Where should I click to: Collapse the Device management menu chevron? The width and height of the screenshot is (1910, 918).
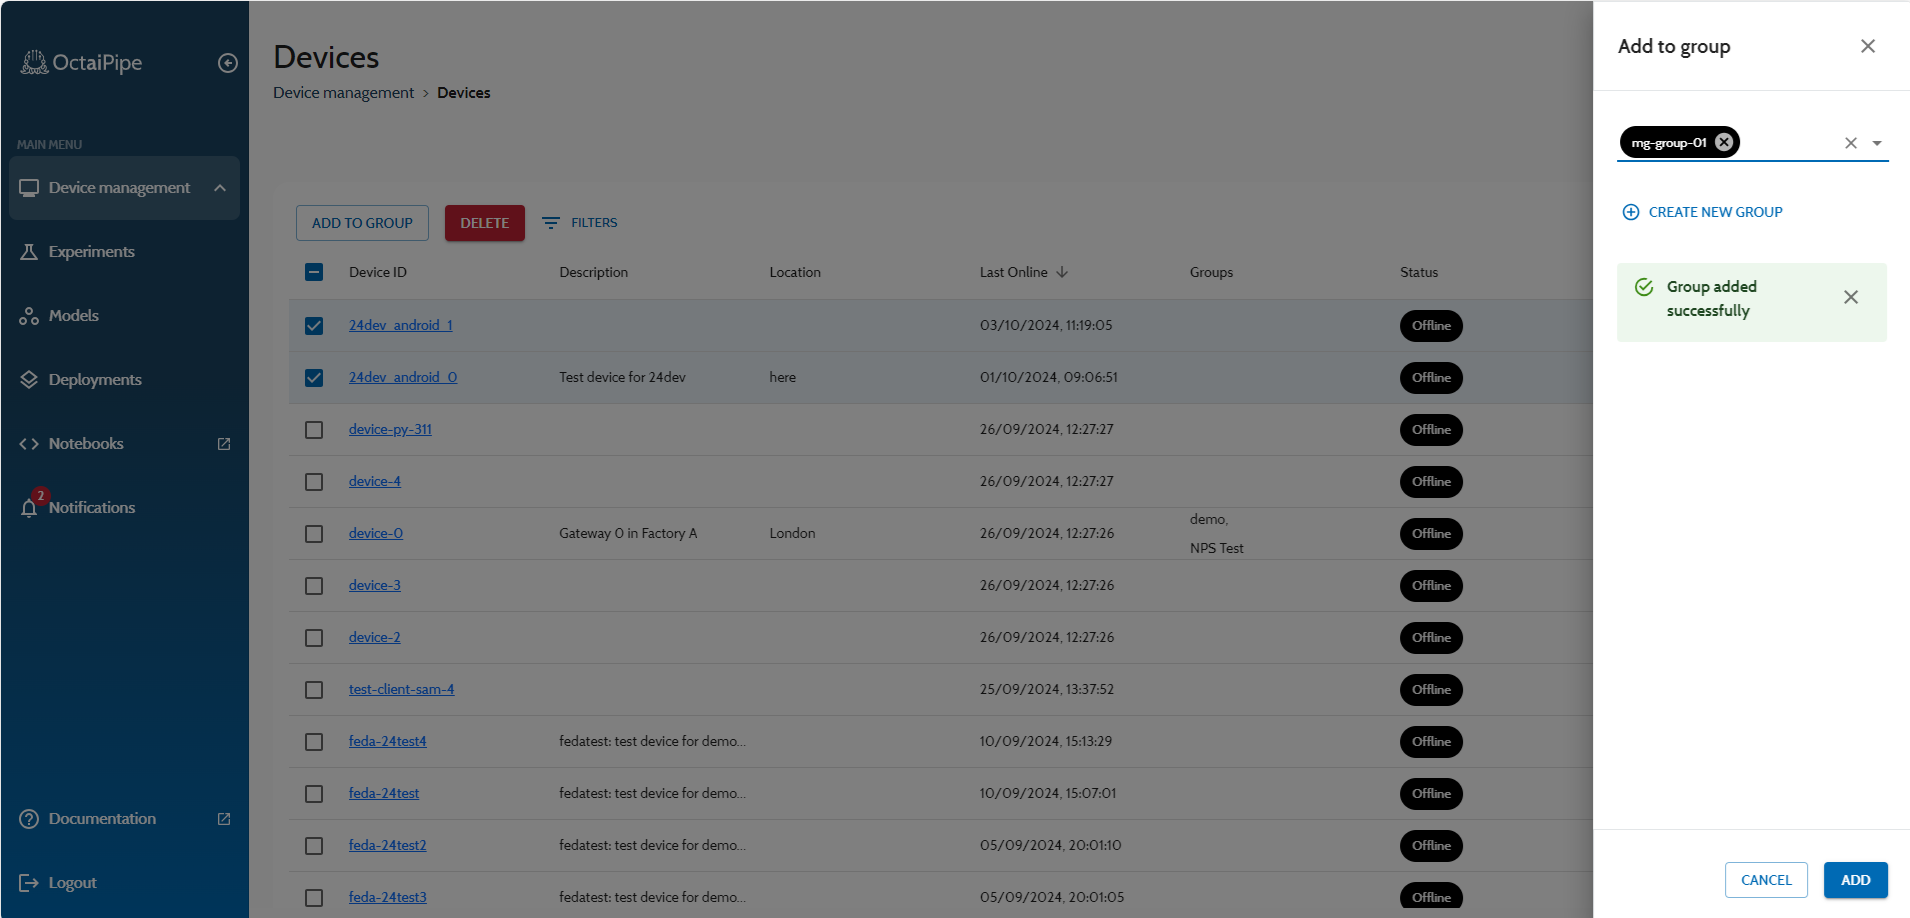point(220,188)
